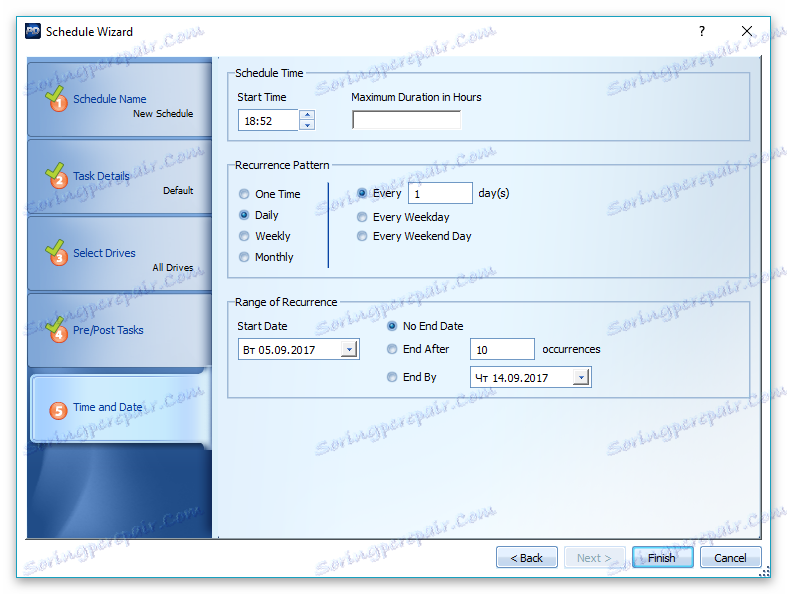Open the Schedule Name step
Viewport: 787px width, 594px height.
click(119, 99)
